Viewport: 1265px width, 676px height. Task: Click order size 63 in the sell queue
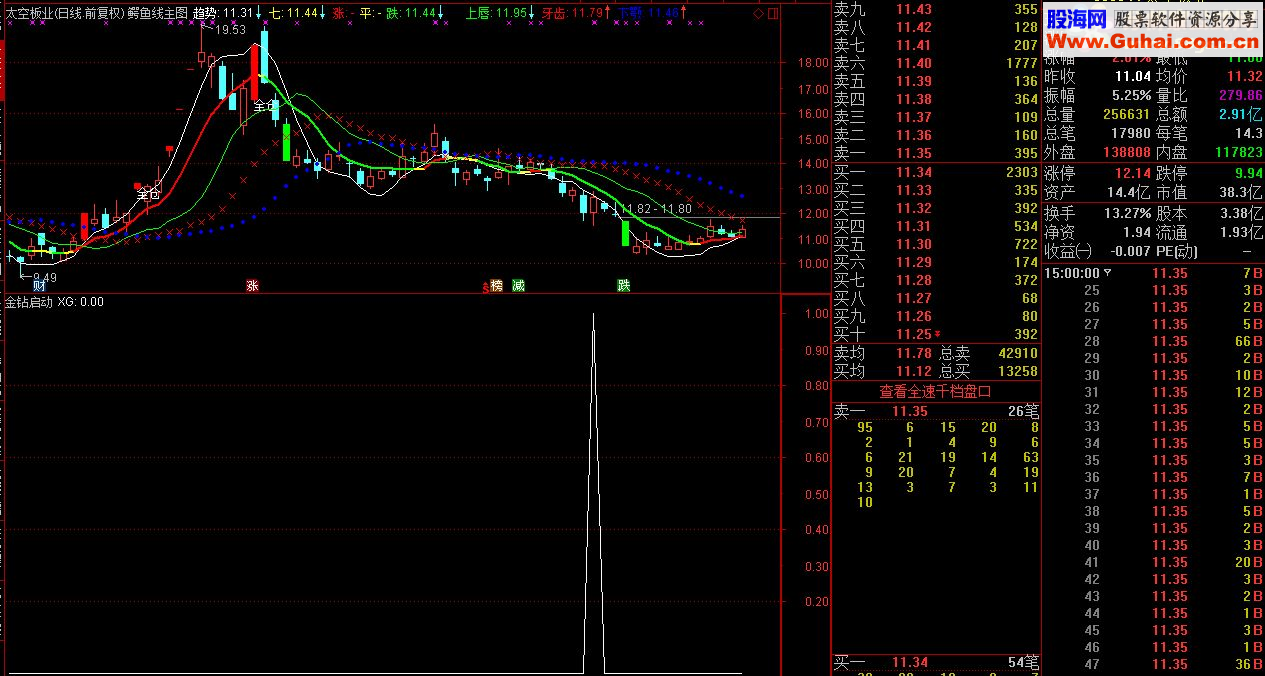click(x=1030, y=457)
